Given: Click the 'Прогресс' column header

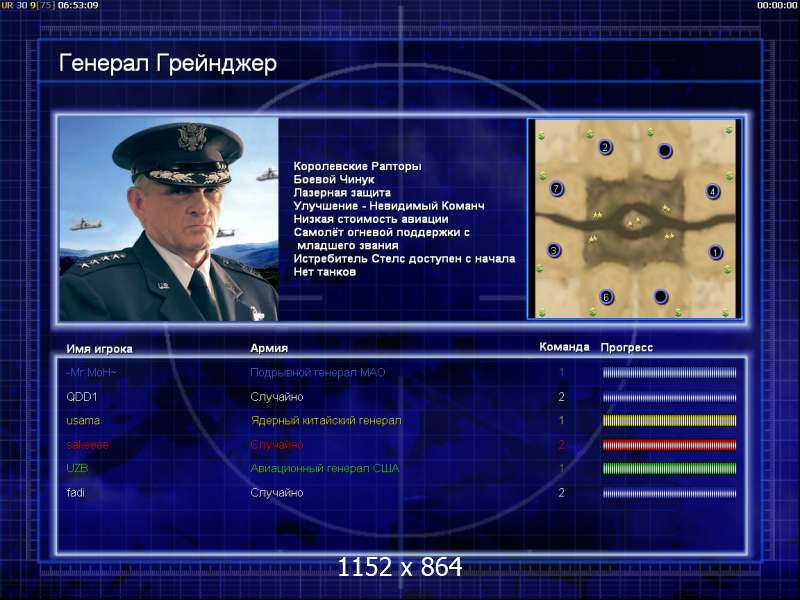Looking at the screenshot, I should coord(627,347).
